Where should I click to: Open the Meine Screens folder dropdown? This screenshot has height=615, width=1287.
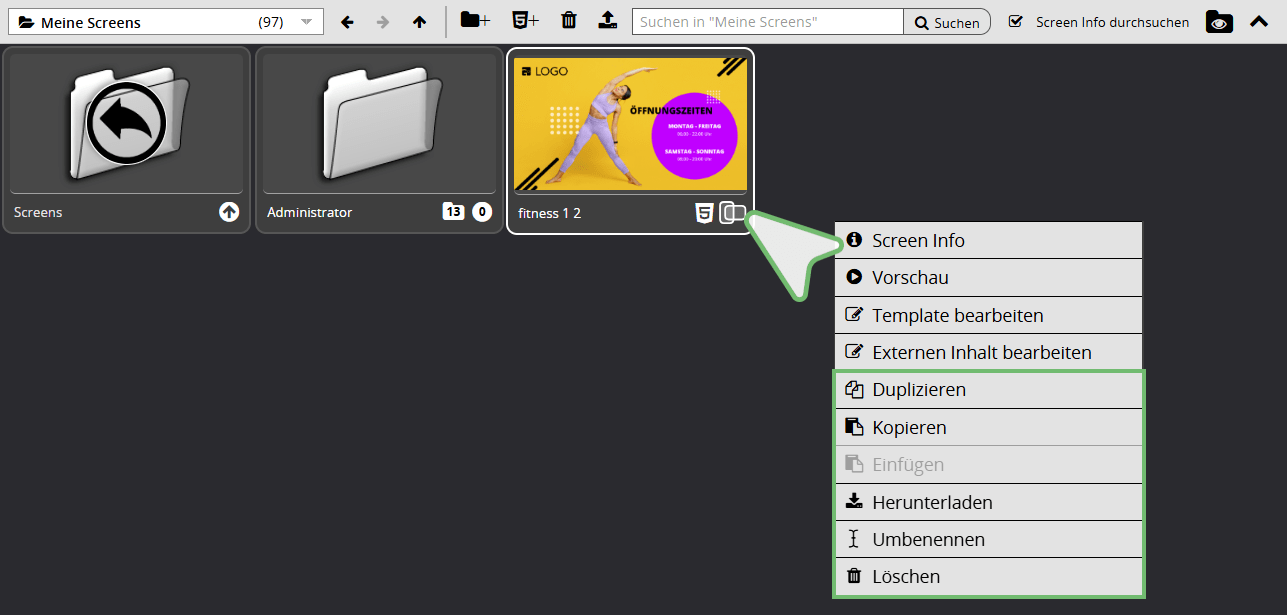pyautogui.click(x=165, y=22)
